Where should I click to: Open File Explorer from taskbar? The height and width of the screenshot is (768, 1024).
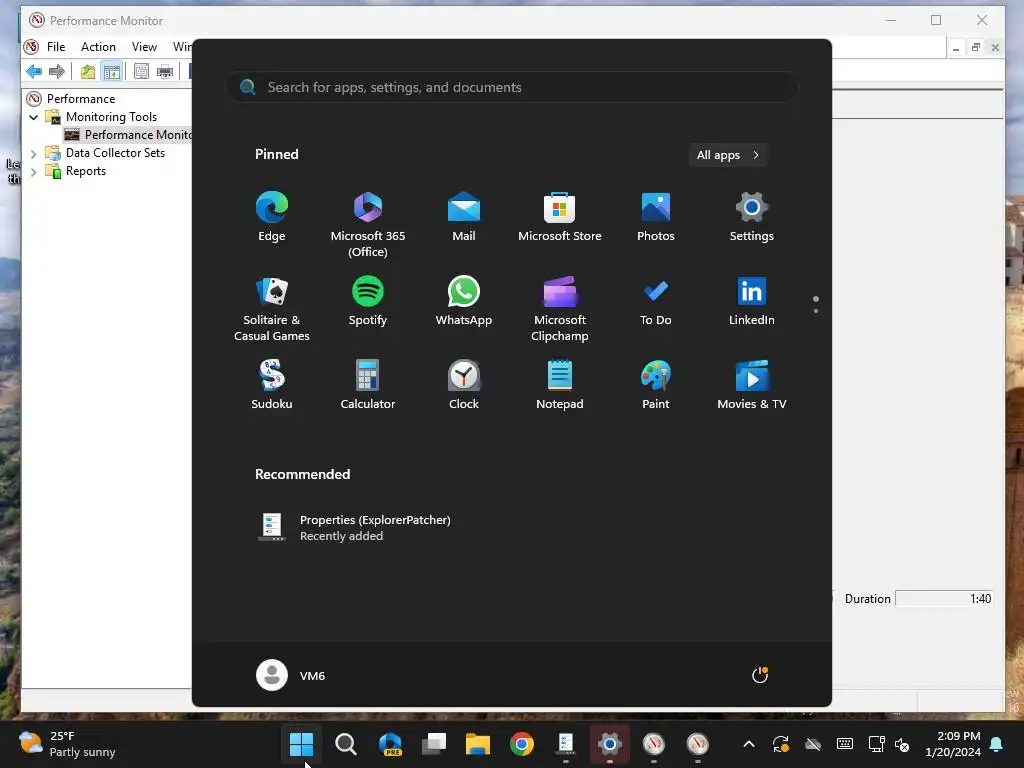477,744
